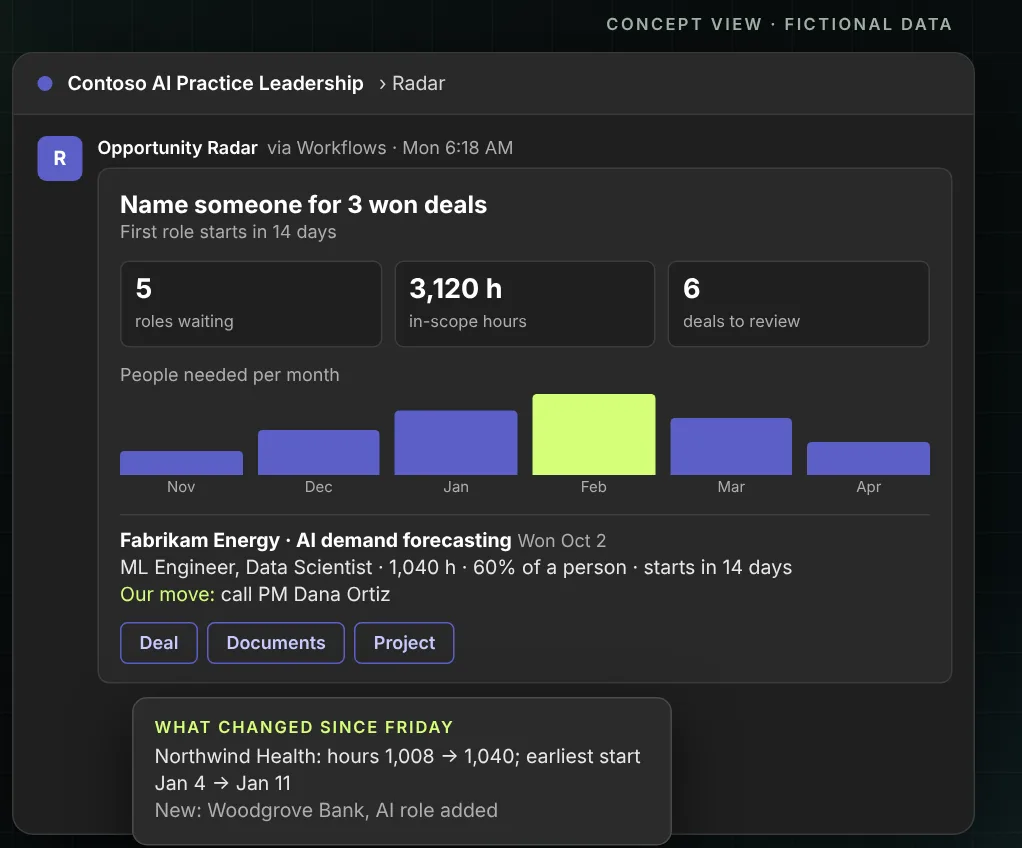This screenshot has width=1022, height=848.
Task: Click the purple dot beside Contoso AI Practice Leadership
Action: [x=45, y=83]
